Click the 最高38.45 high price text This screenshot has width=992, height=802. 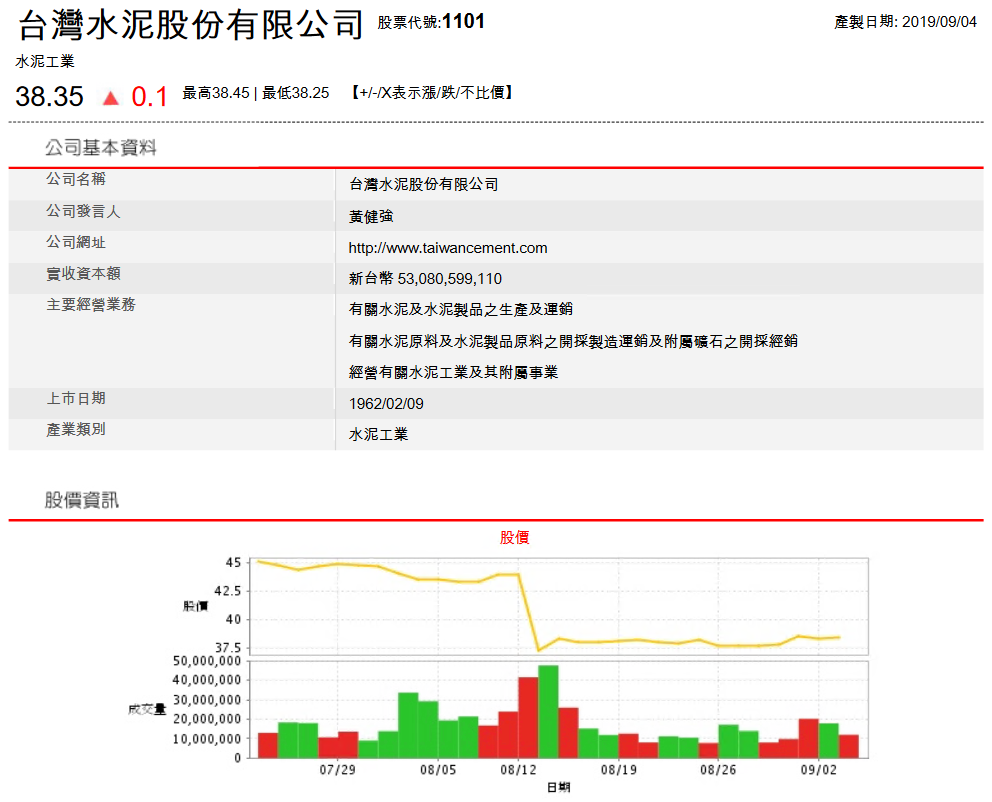216,93
